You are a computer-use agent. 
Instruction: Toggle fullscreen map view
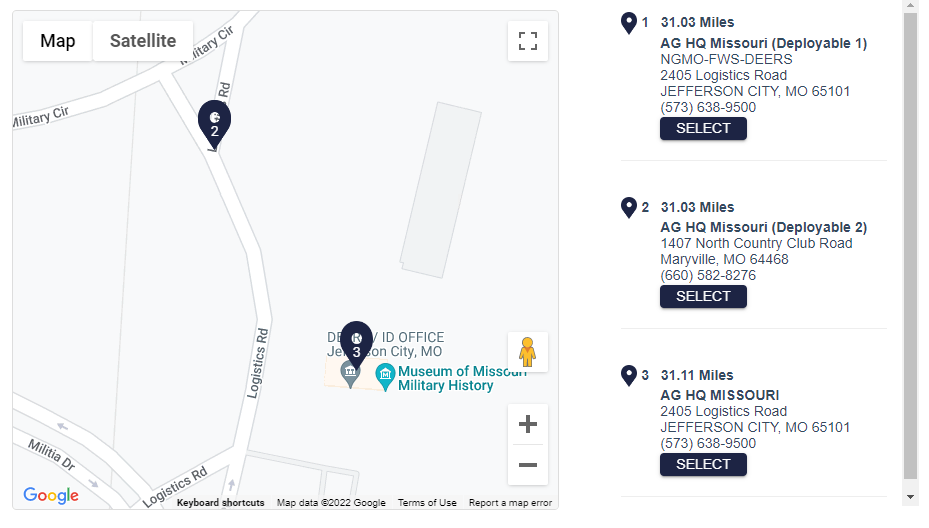click(x=527, y=41)
